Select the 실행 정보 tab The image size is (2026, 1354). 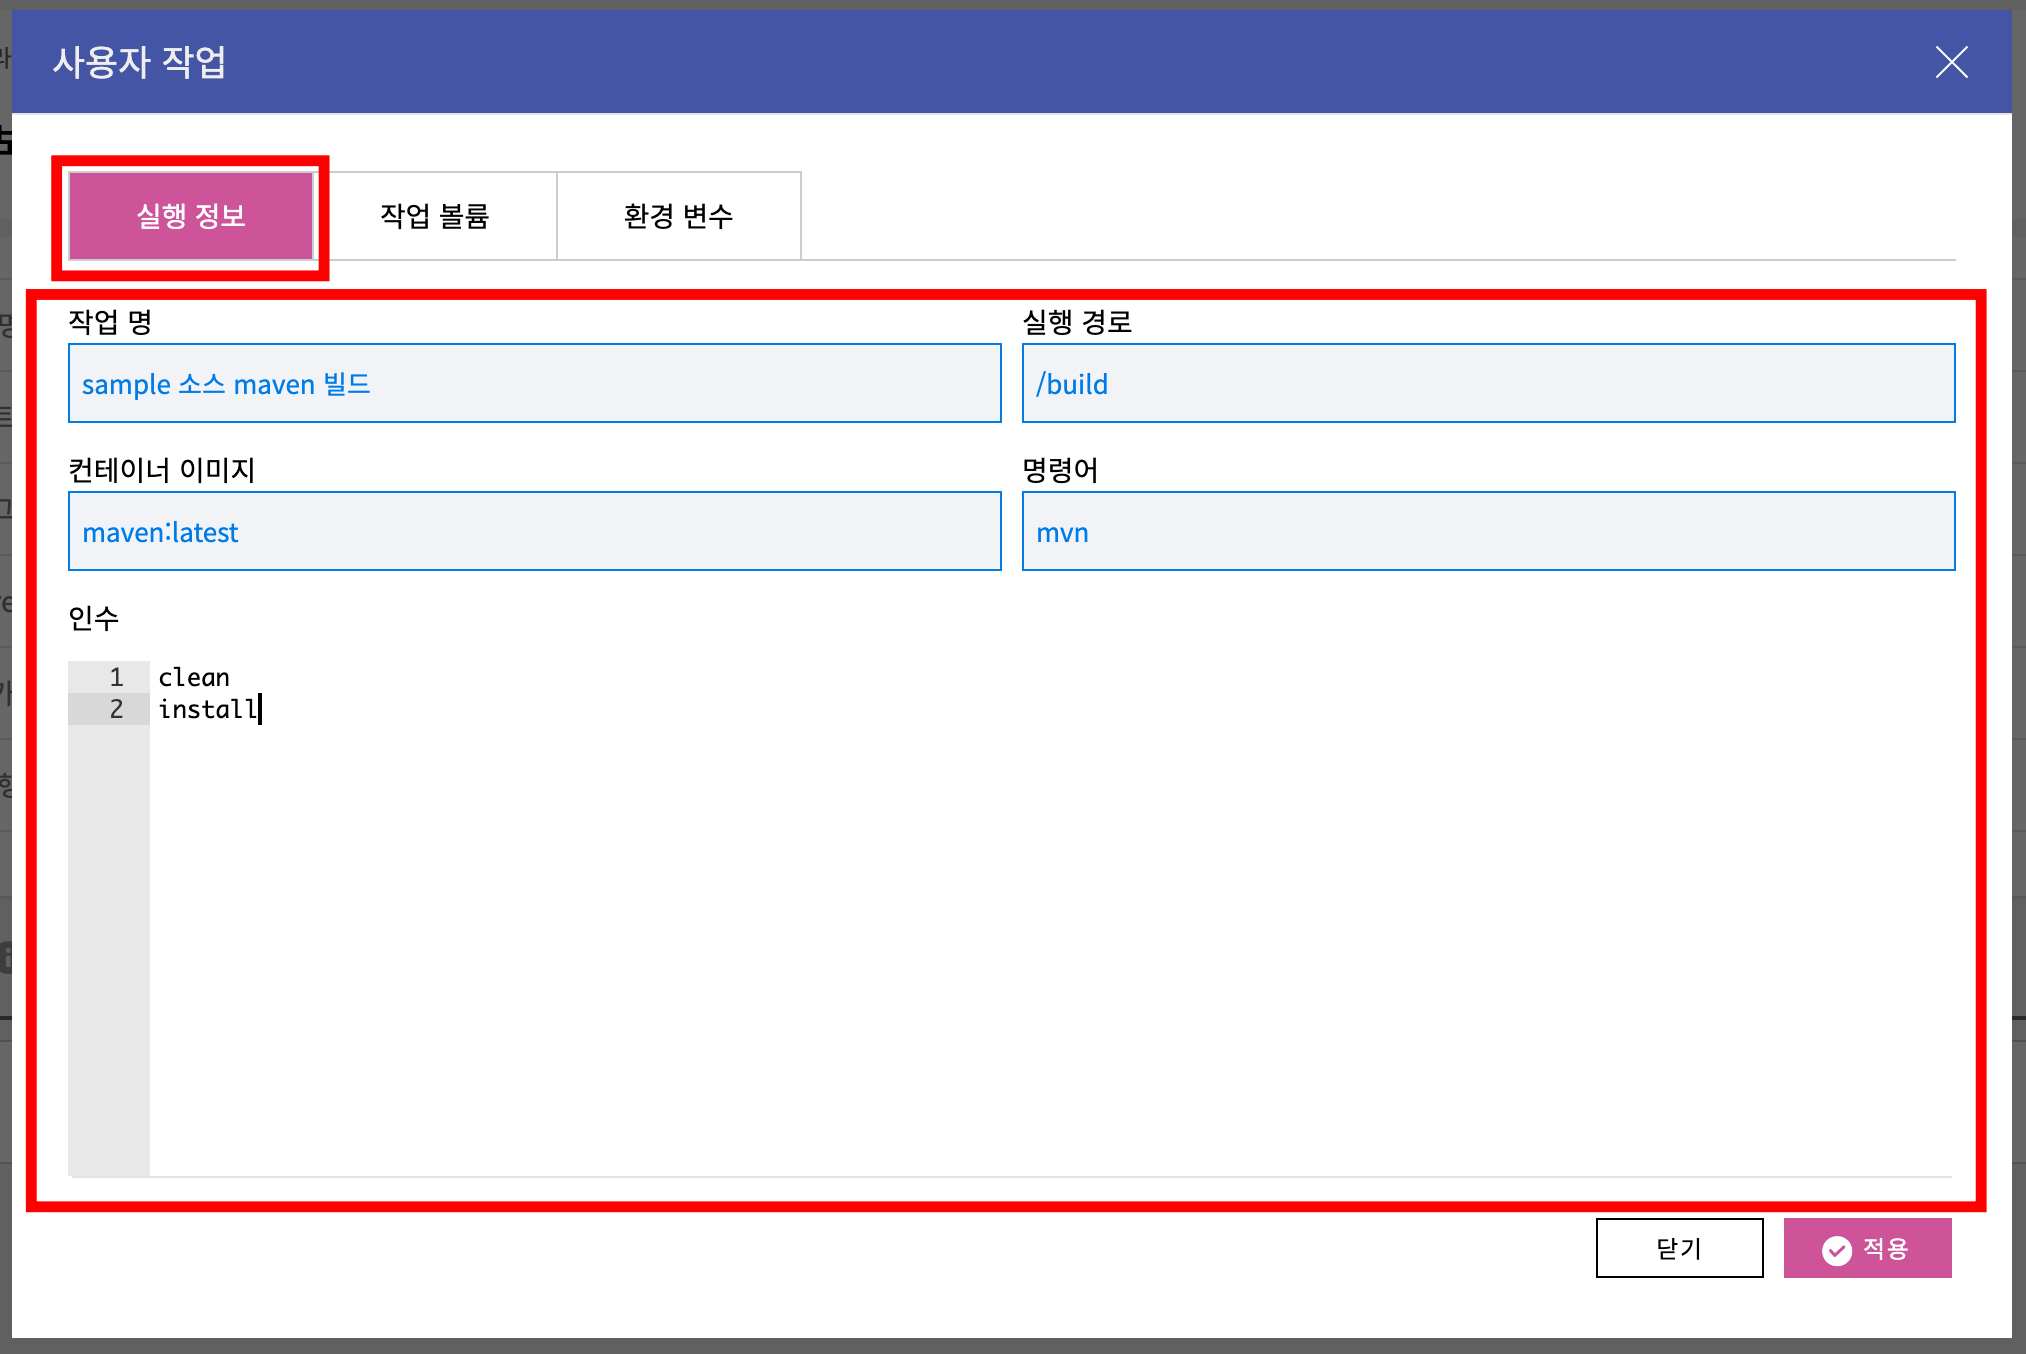[x=191, y=216]
